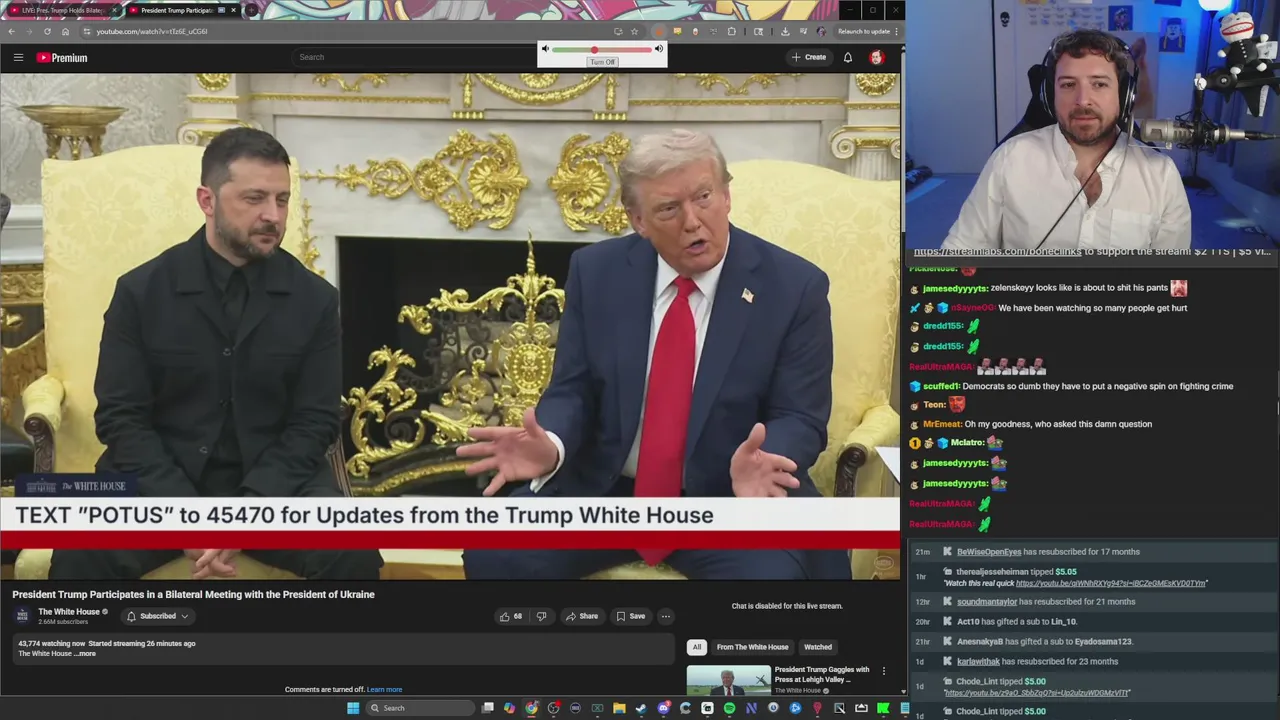This screenshot has height=720, width=1280.
Task: Go back in the browser
Action: (12, 31)
